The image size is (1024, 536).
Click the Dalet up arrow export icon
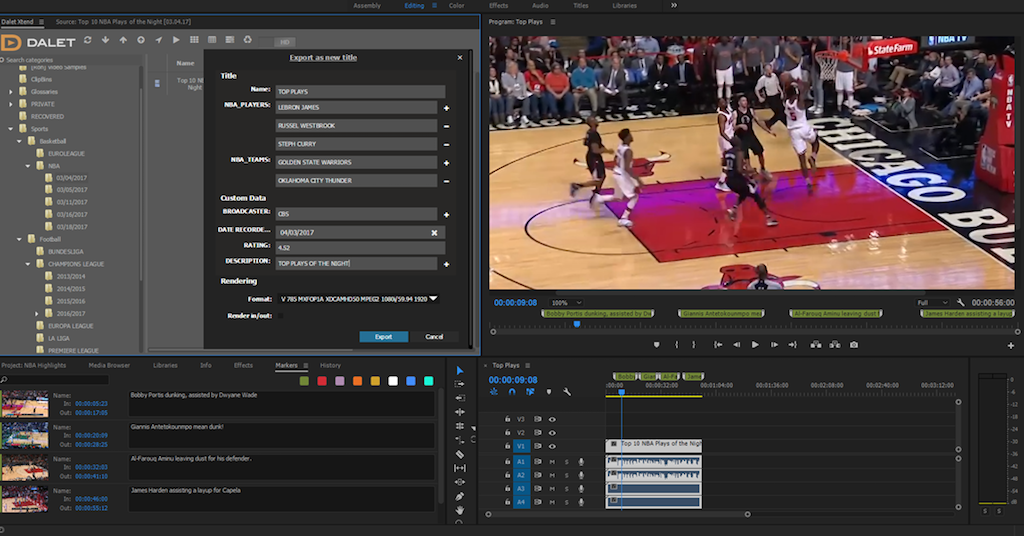(123, 40)
